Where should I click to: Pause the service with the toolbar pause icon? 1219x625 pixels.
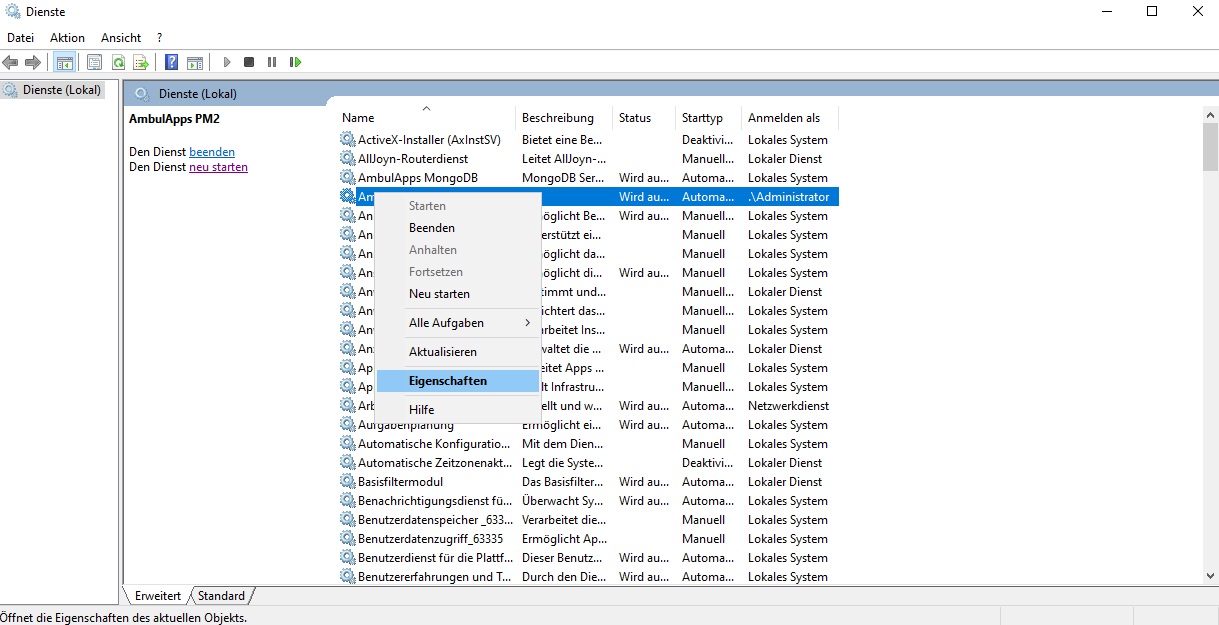tap(272, 62)
